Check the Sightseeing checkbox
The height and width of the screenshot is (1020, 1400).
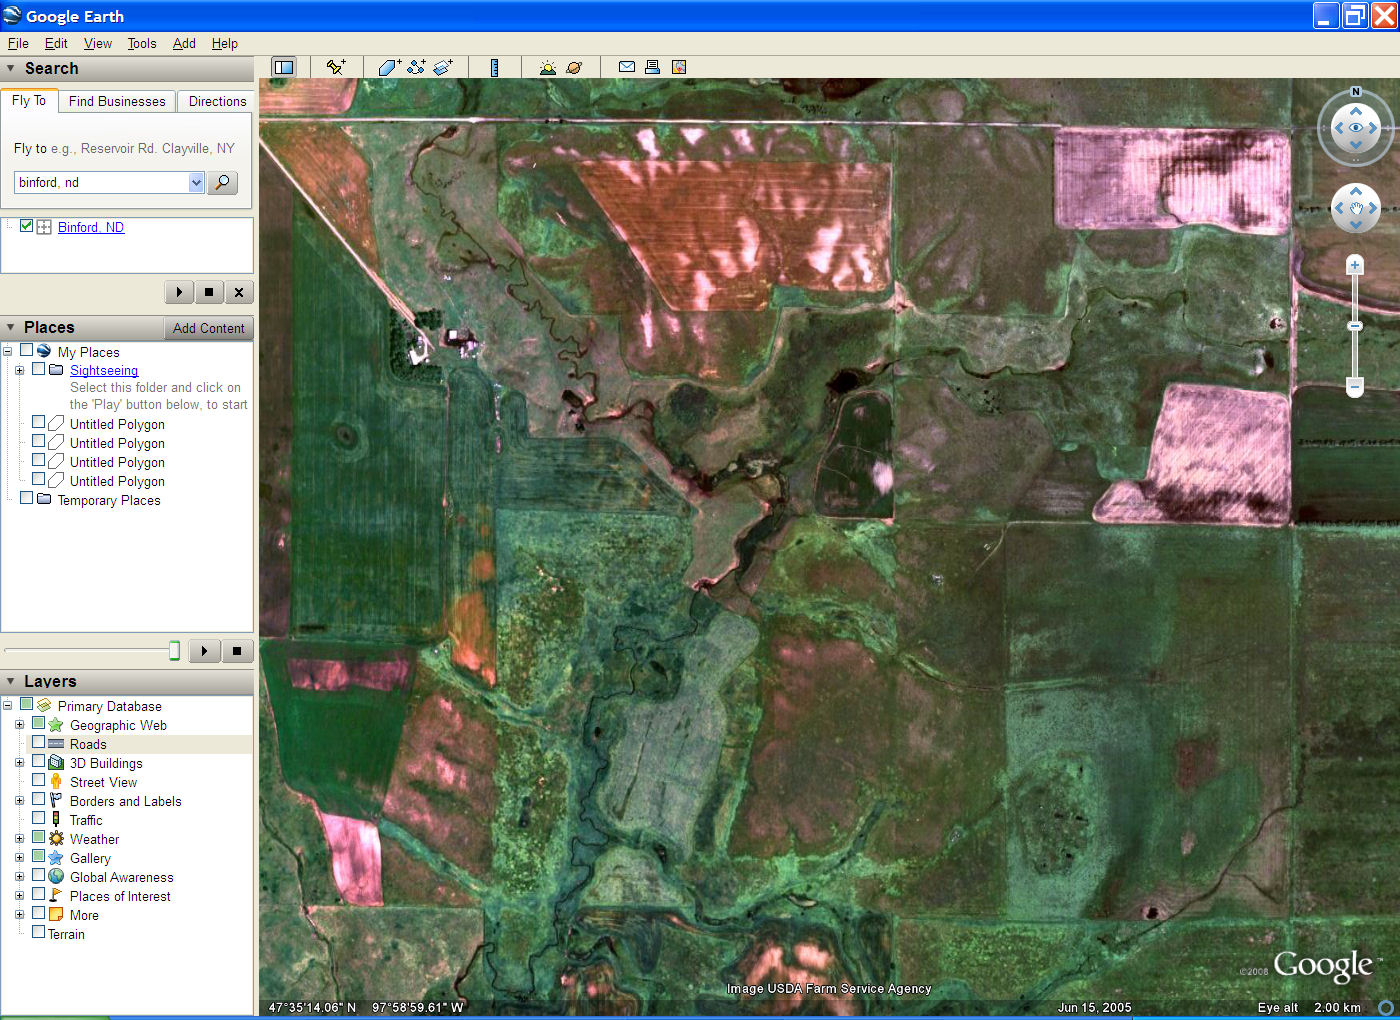pos(39,369)
